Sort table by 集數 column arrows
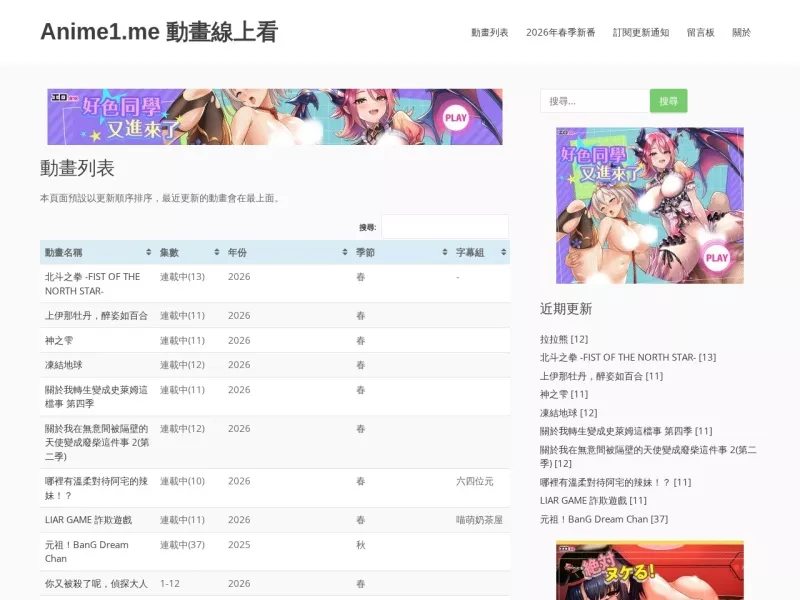This screenshot has width=800, height=600. [217, 252]
